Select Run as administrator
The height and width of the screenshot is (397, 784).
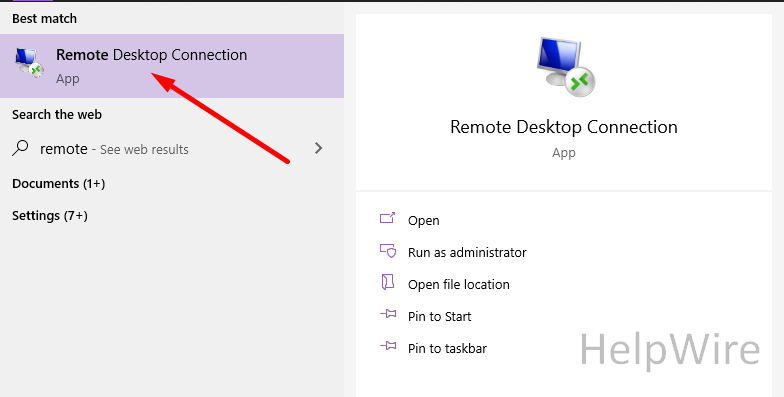tap(467, 252)
